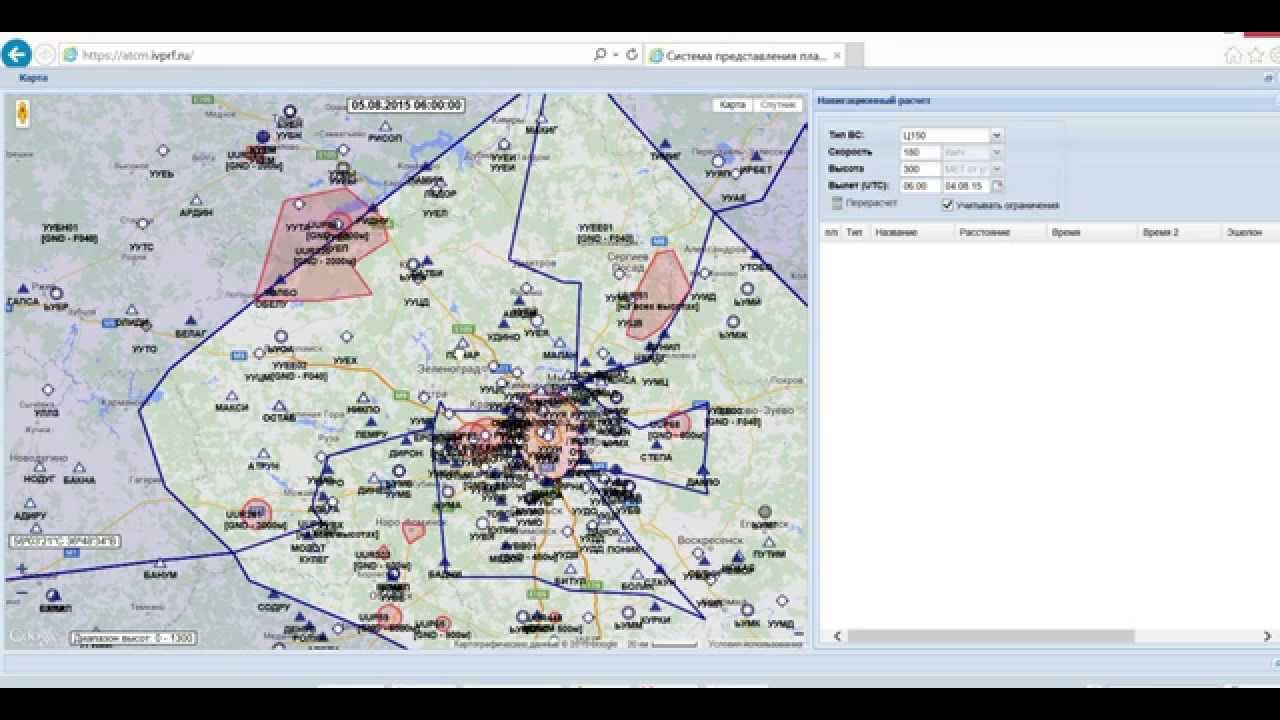Select the АРДИН waypoint triangle

coord(196,200)
